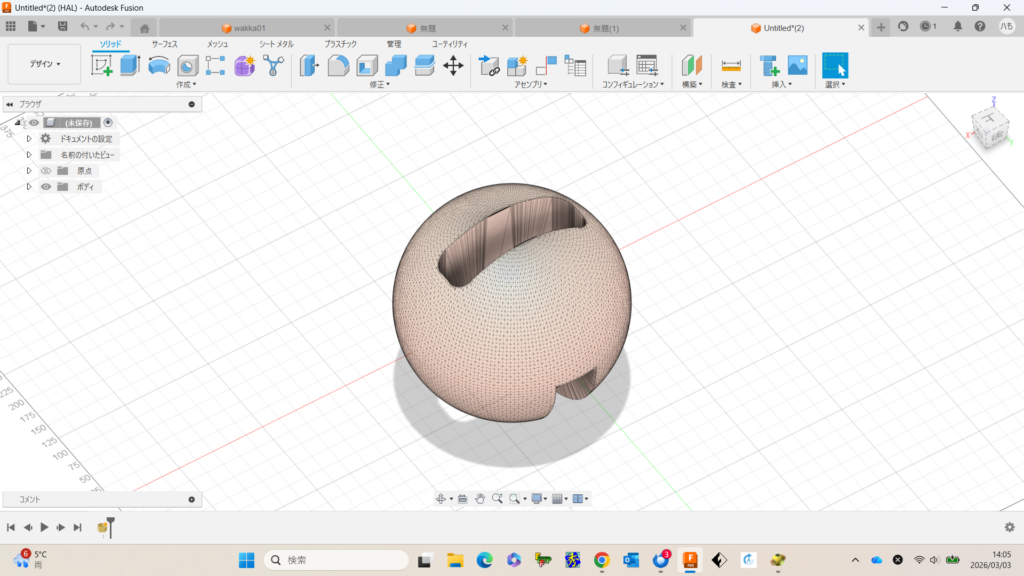
Task: Open the Insert image tool
Action: point(797,66)
